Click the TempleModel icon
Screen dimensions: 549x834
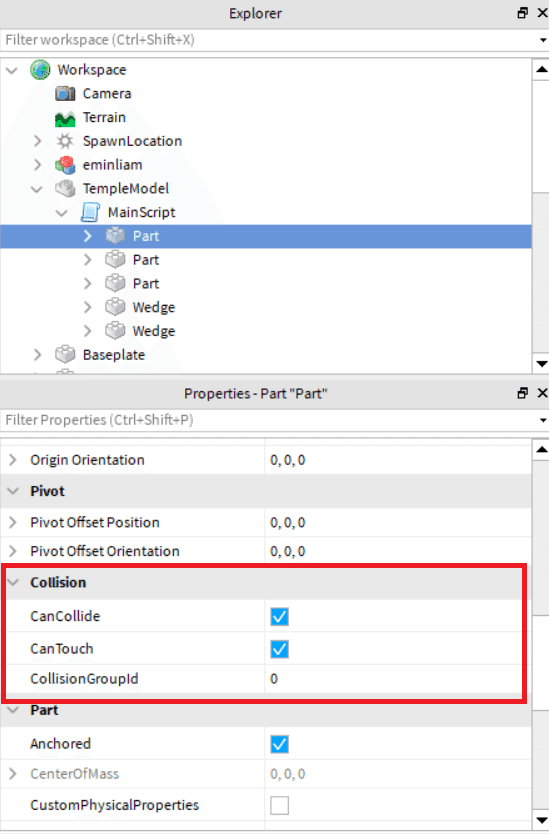[x=65, y=188]
